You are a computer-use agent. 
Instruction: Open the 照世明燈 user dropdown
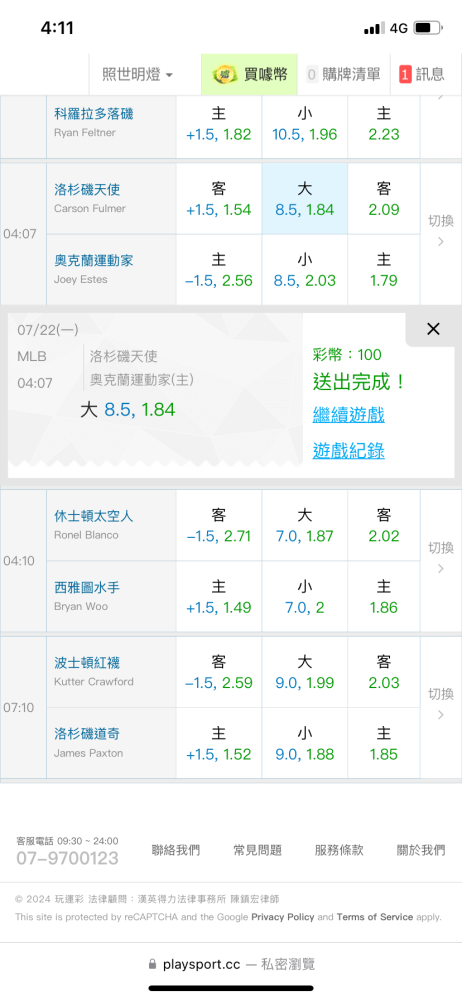coord(137,74)
